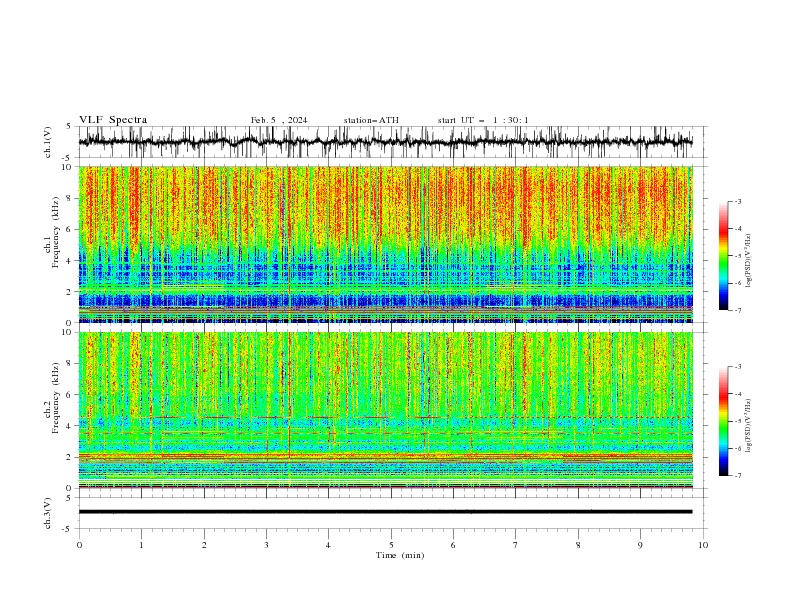Click the time axis tick label "6"
Screen dimensions: 792x612
(453, 545)
